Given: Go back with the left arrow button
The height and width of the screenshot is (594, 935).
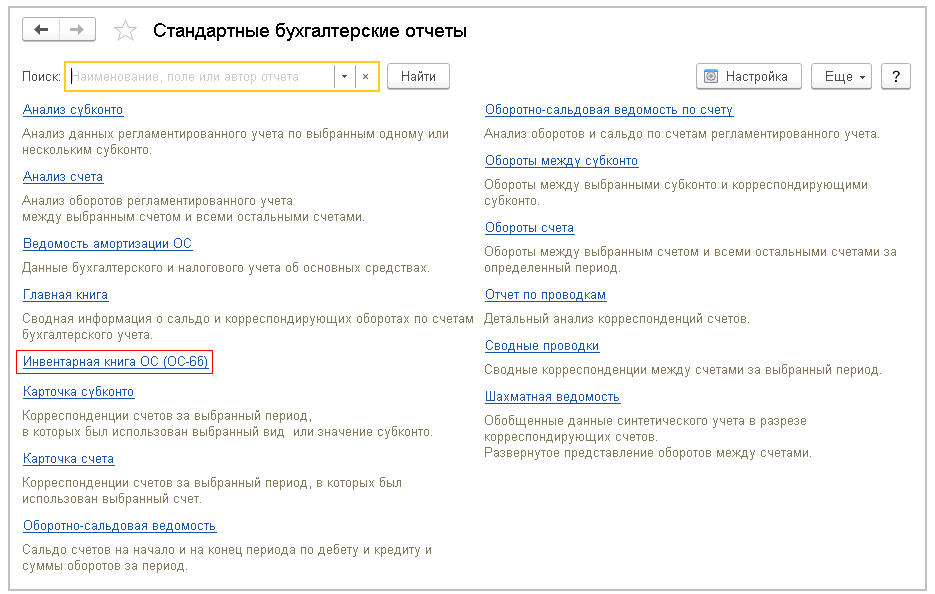Looking at the screenshot, I should [x=41, y=29].
